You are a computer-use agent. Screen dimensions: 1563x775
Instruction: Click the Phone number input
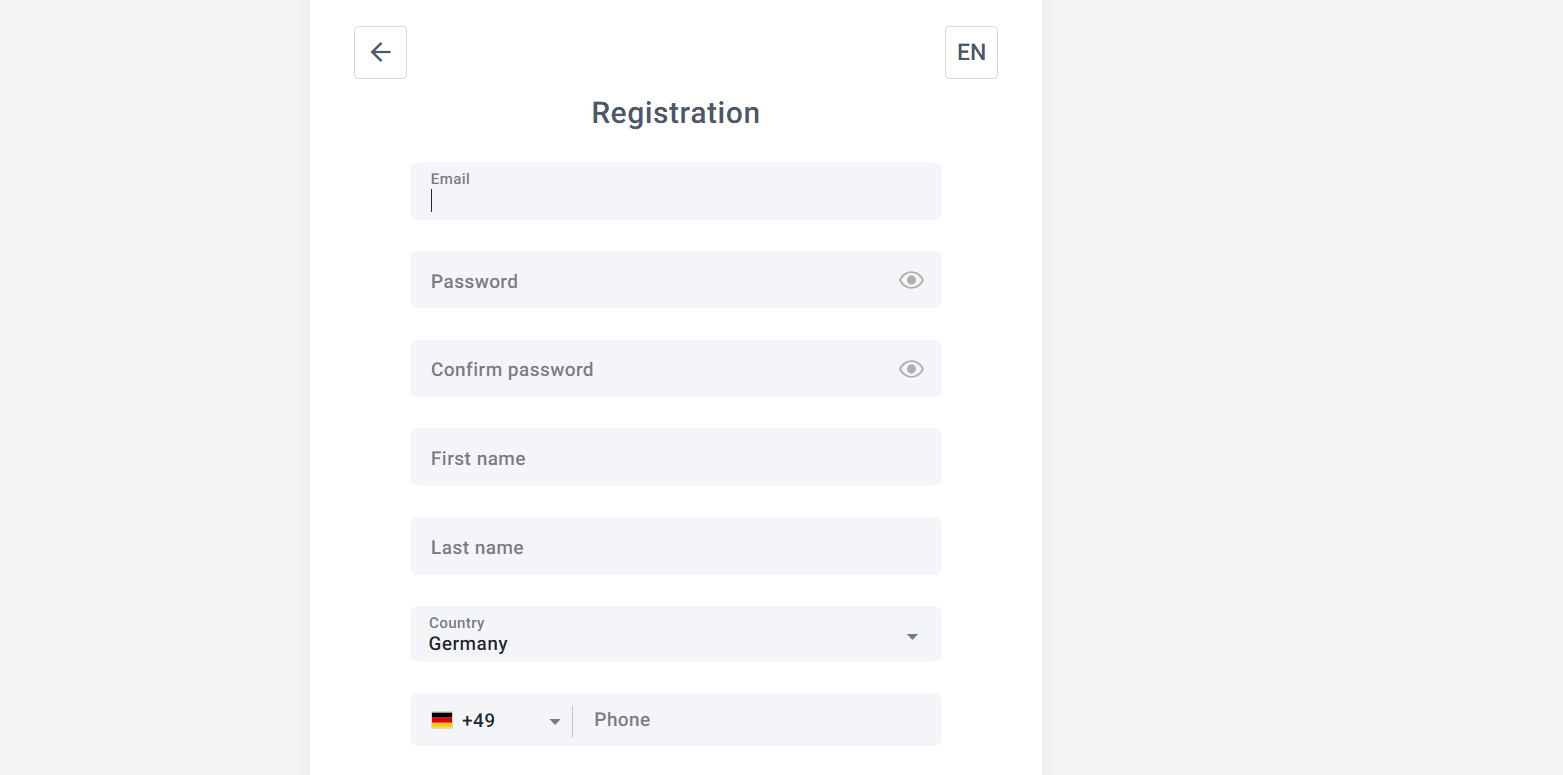tap(760, 720)
